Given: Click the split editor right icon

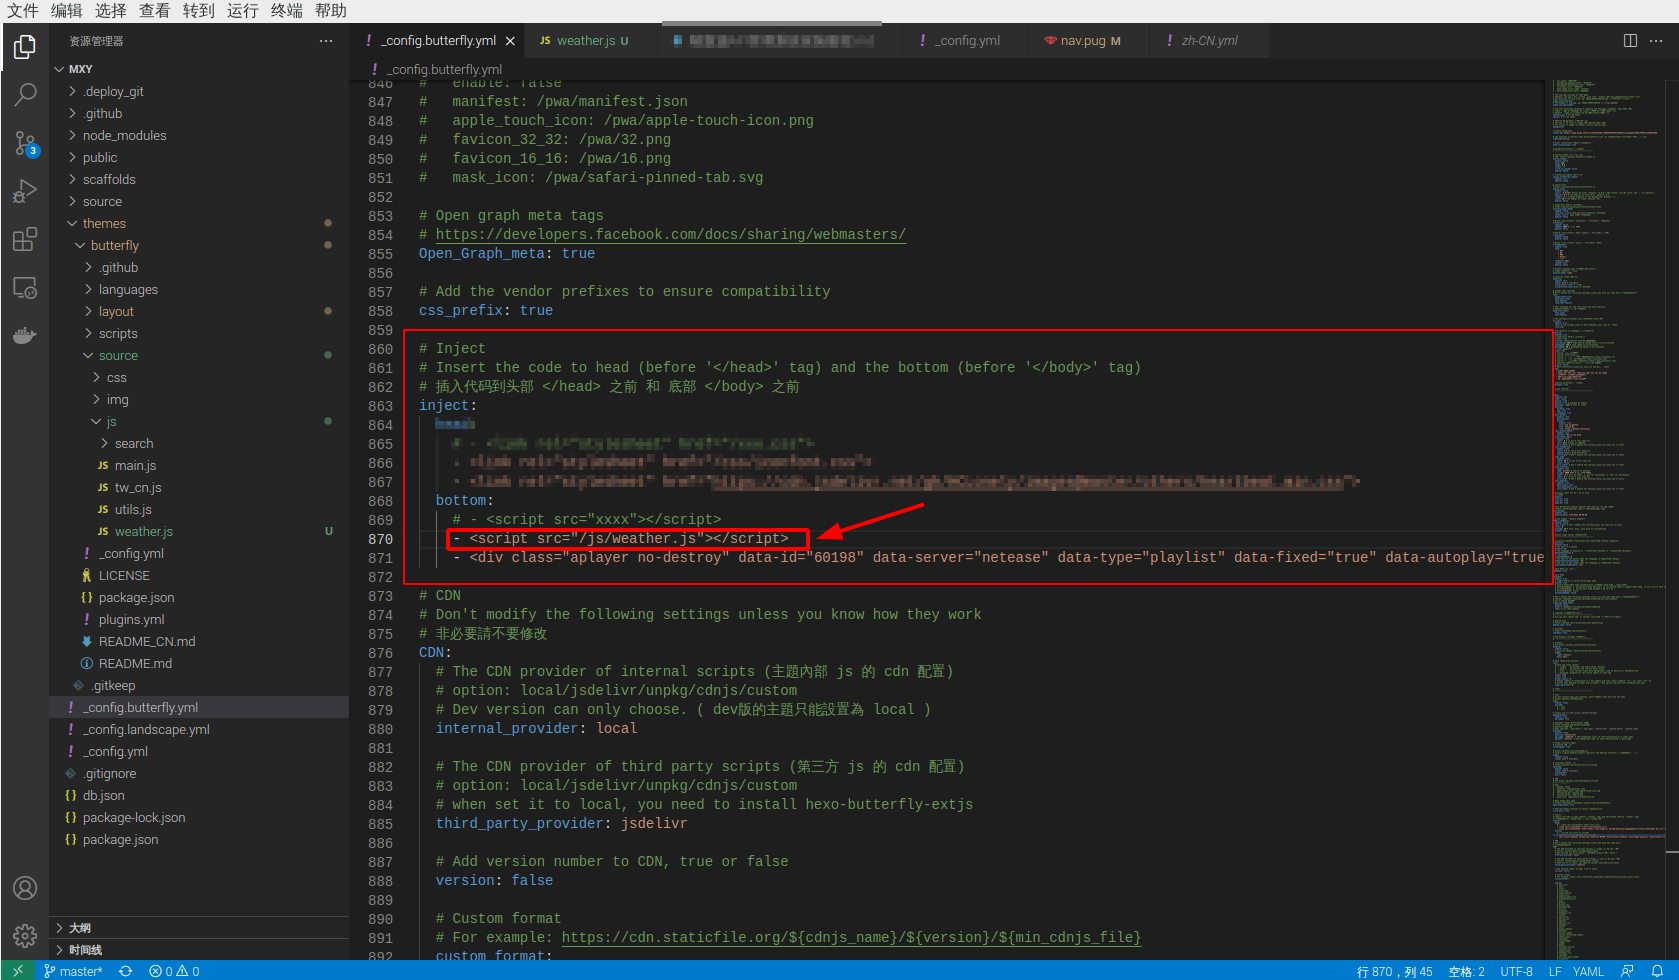Looking at the screenshot, I should point(1630,41).
